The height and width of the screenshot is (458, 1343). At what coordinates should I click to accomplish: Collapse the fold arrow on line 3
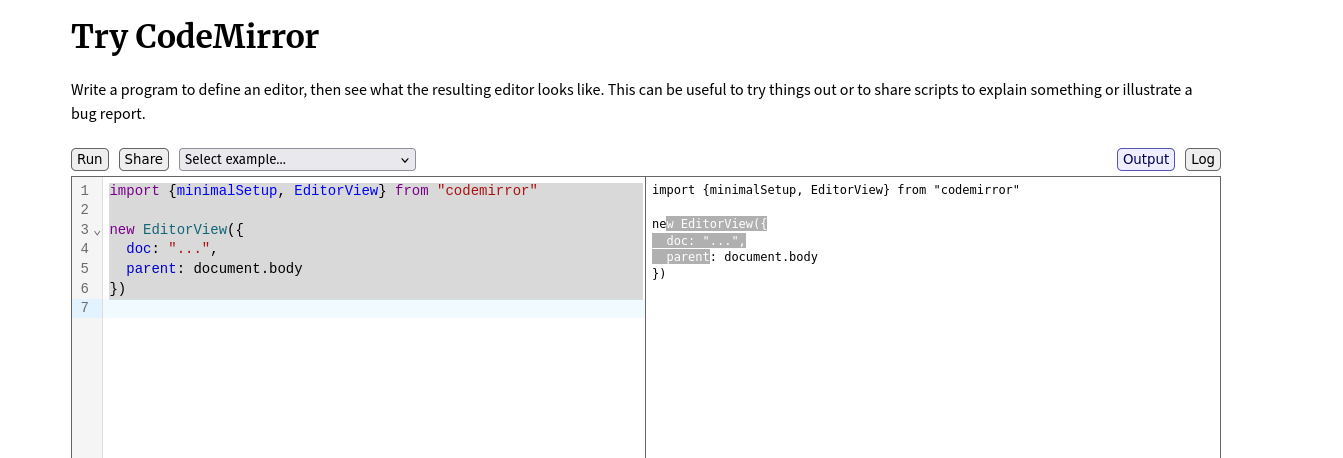point(97,231)
